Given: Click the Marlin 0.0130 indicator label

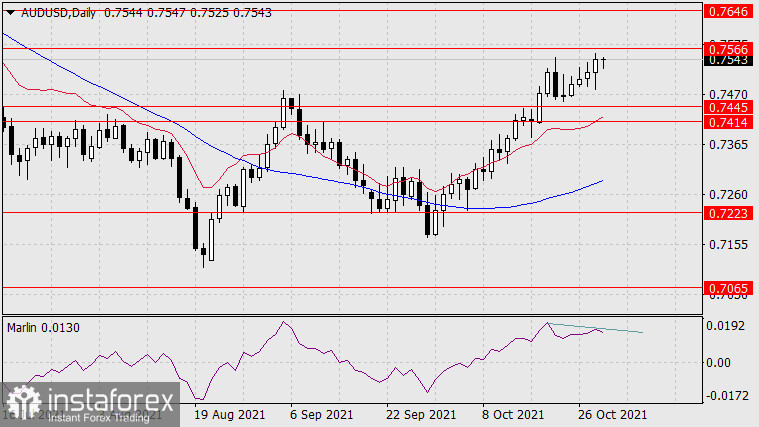Looking at the screenshot, I should 43,327.
